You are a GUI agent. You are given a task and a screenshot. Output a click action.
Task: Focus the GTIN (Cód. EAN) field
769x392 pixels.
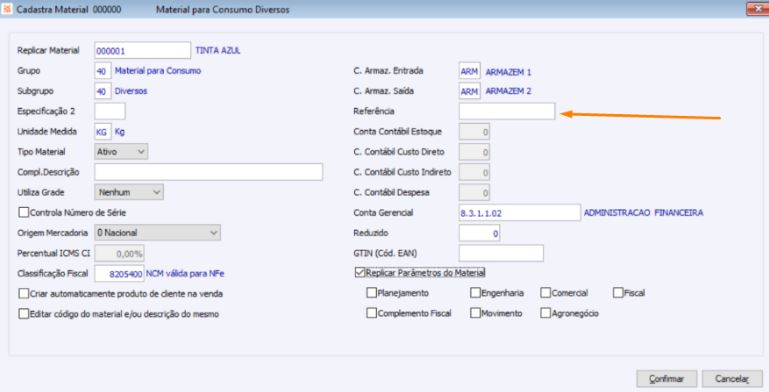pyautogui.click(x=501, y=253)
